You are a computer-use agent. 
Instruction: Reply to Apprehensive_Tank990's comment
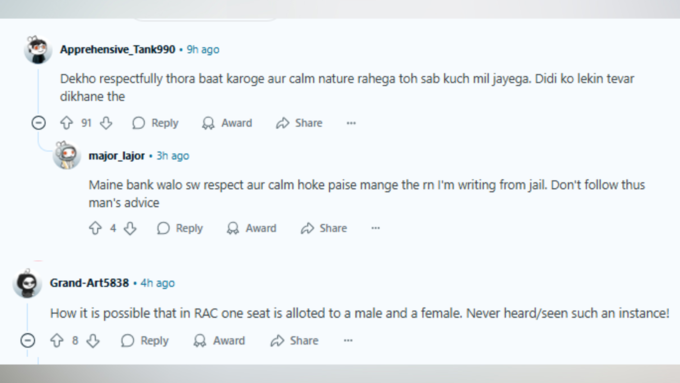[x=155, y=123]
